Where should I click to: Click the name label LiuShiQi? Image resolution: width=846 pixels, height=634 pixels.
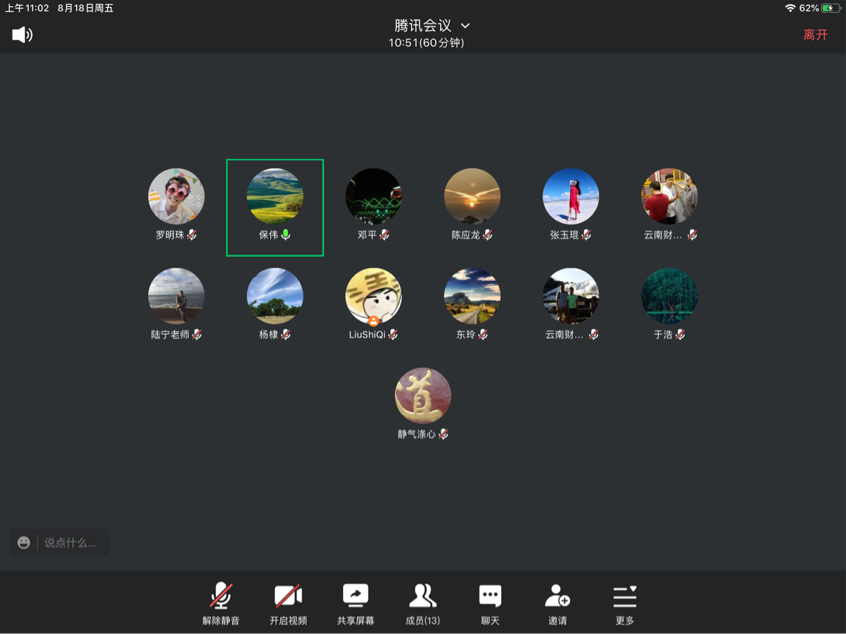coord(367,335)
